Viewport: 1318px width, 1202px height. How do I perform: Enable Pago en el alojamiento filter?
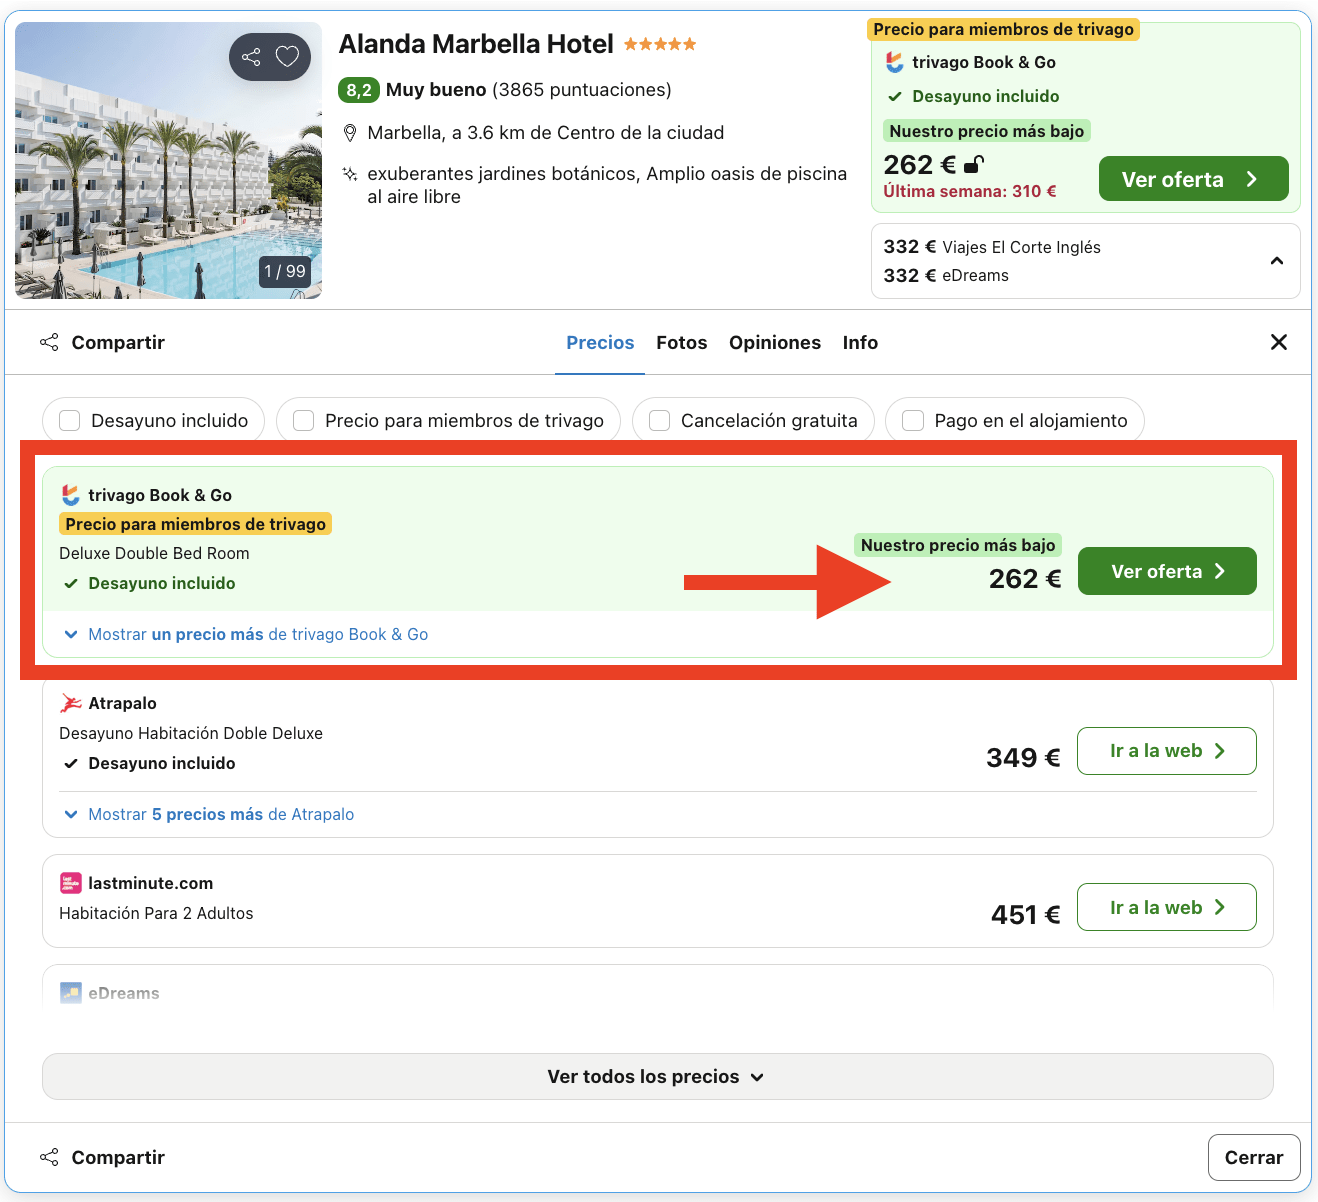click(912, 420)
